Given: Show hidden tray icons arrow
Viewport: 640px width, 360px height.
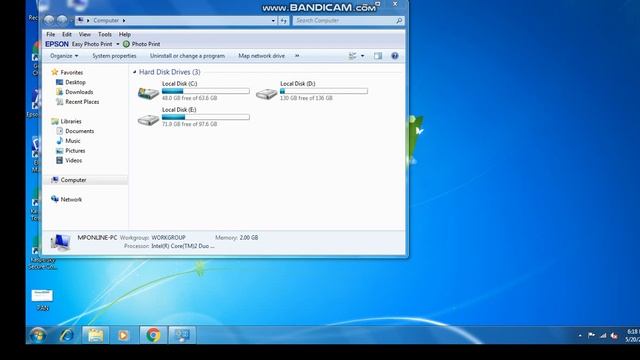Looking at the screenshot, I should coord(580,336).
